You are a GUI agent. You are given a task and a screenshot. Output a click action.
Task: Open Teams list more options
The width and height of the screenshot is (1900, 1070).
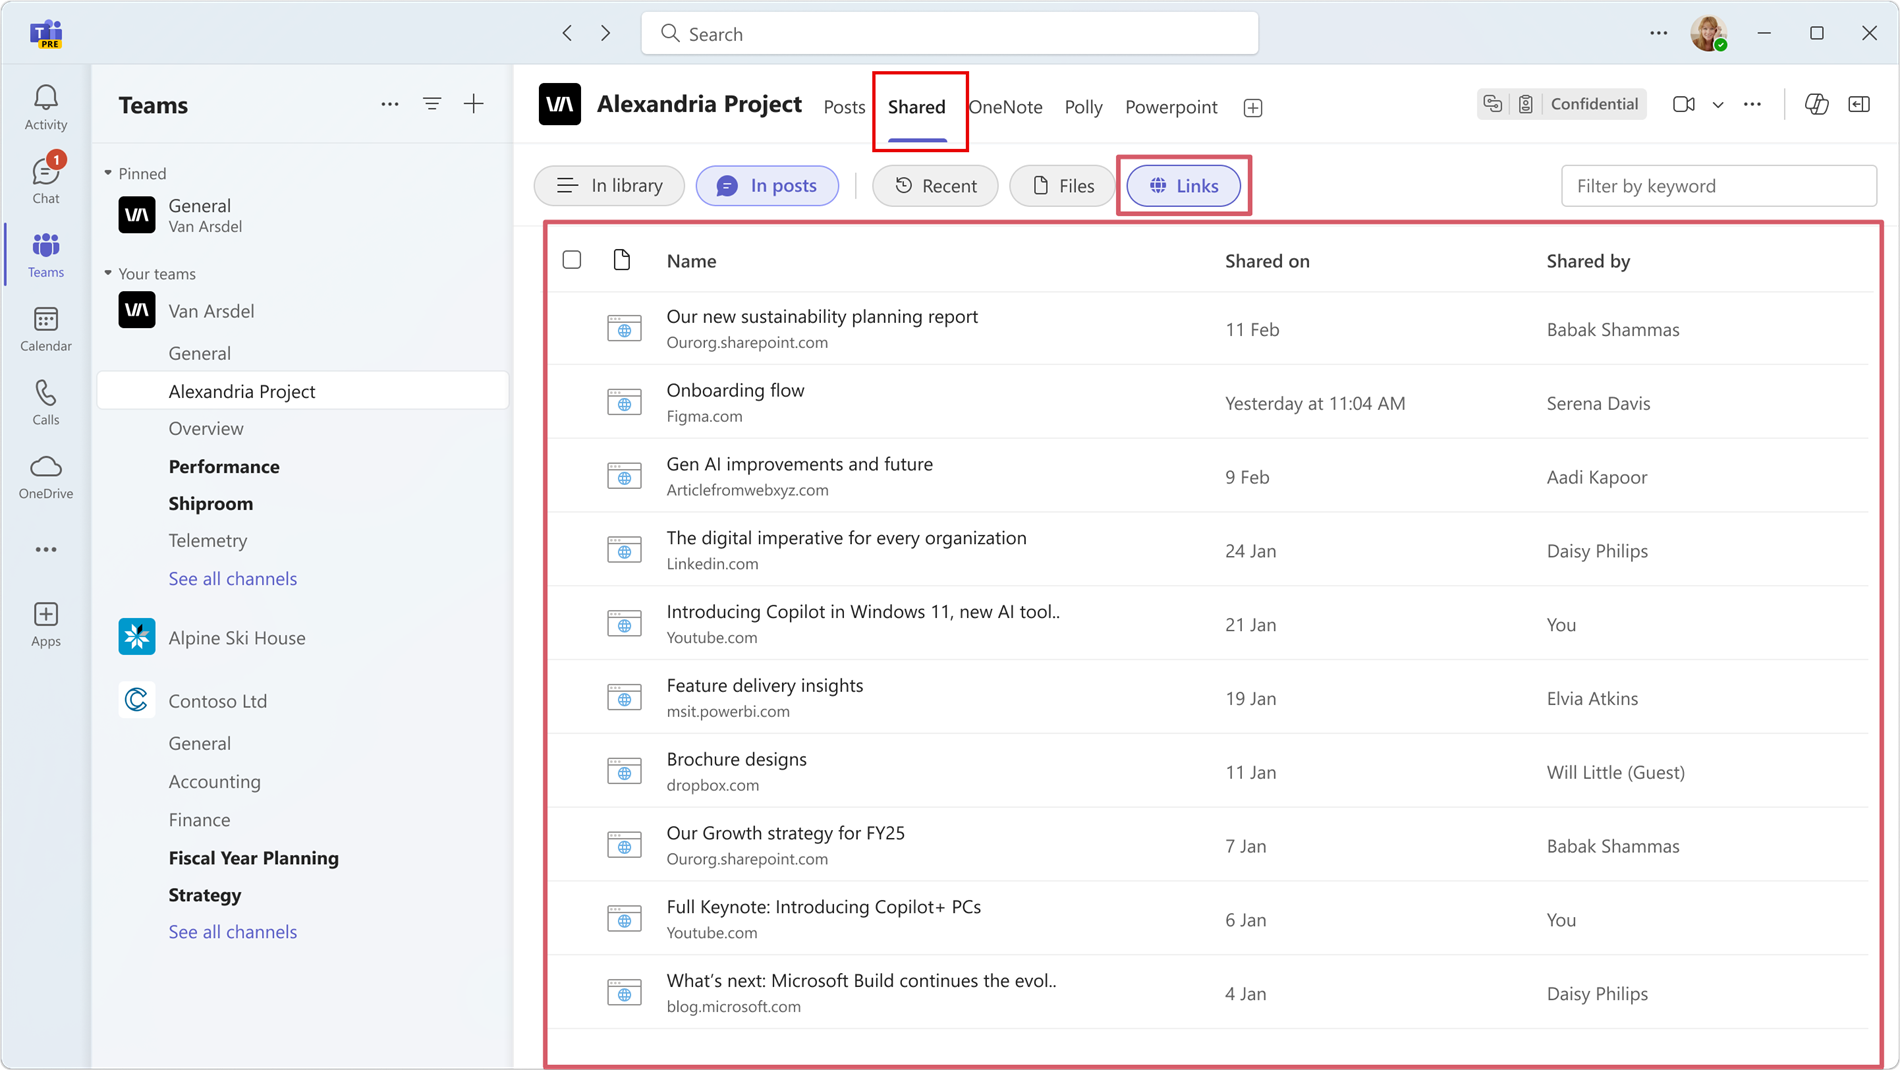[390, 104]
